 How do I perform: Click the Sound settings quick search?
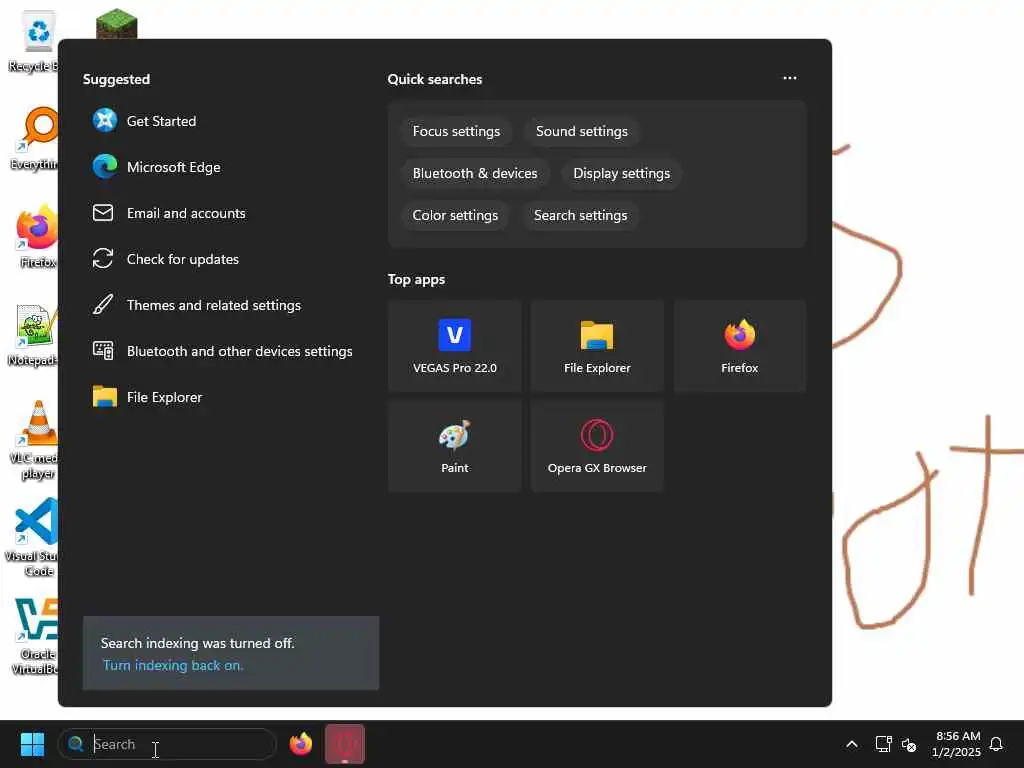[x=581, y=131]
